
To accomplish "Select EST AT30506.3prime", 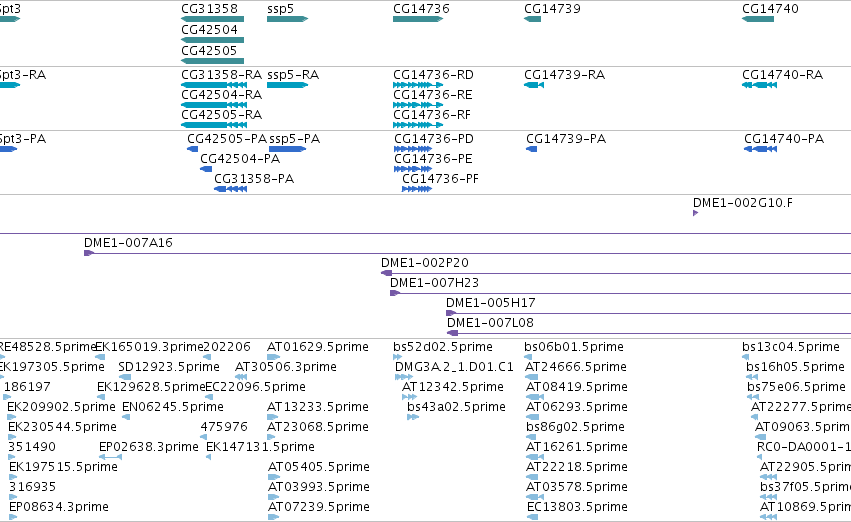I will click(x=286, y=367).
